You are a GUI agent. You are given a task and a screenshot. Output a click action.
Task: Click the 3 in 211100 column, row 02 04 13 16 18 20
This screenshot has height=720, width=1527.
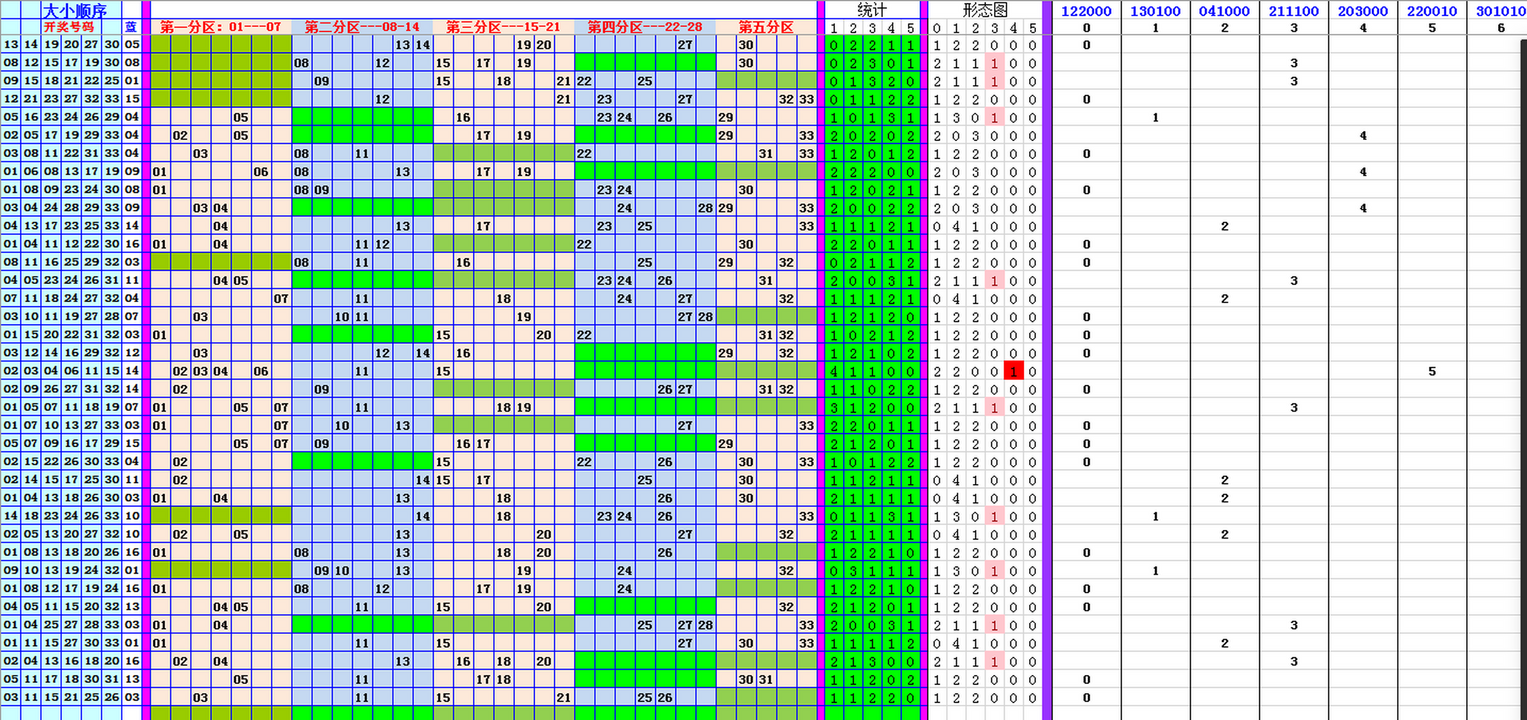[1293, 661]
